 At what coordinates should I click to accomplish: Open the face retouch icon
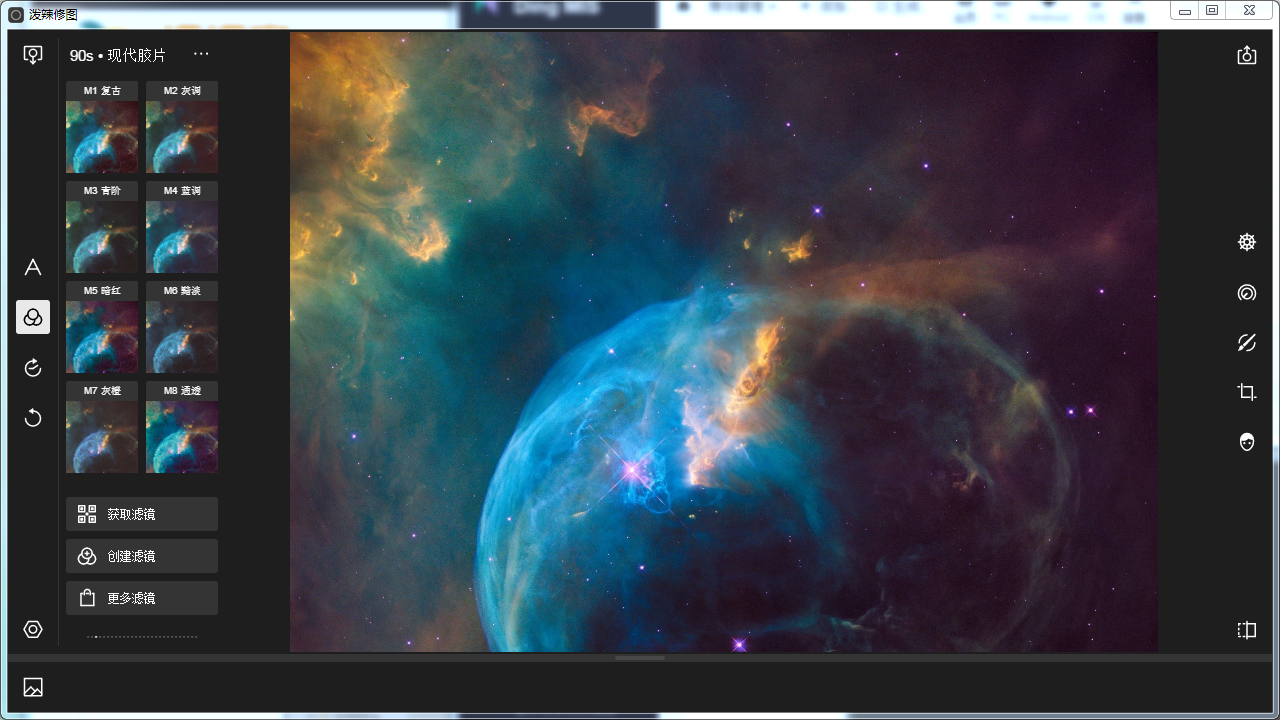click(x=1246, y=442)
